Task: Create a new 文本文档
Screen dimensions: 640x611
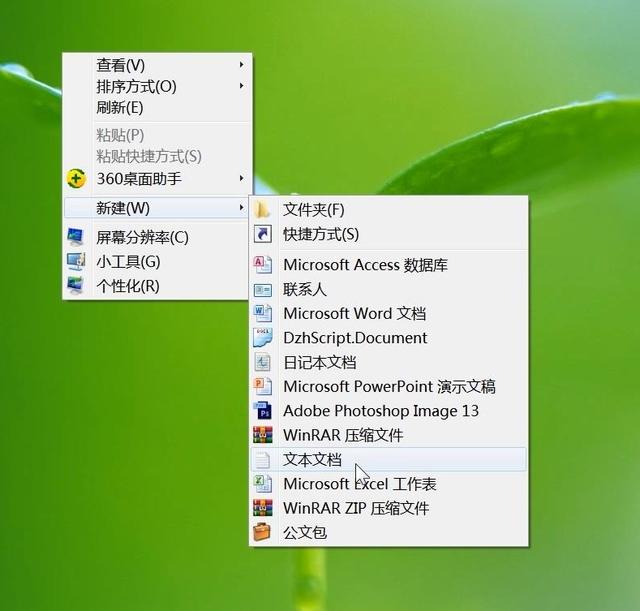Action: coord(389,460)
